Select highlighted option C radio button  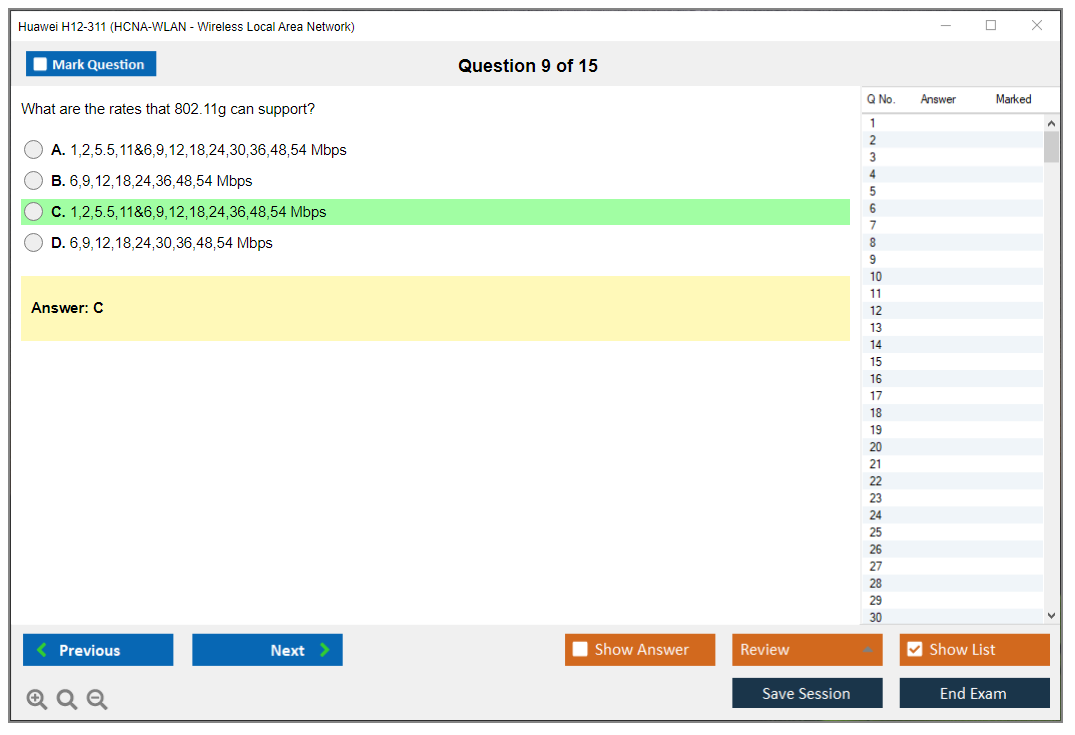pyautogui.click(x=34, y=212)
